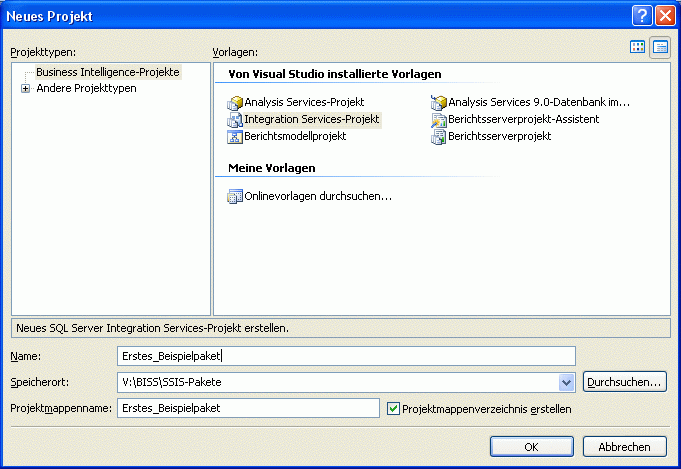
Task: Click the Meine Vorlagen group header
Action: [272, 168]
